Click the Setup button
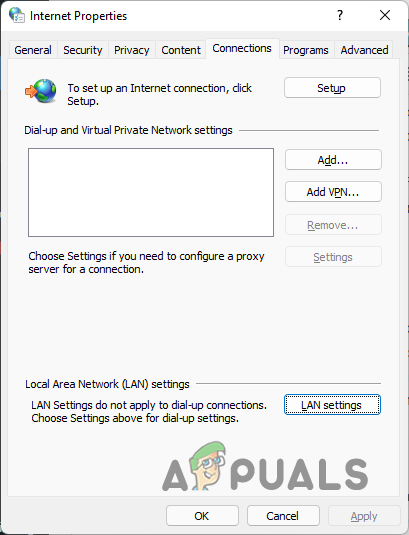The width and height of the screenshot is (409, 535). click(332, 88)
